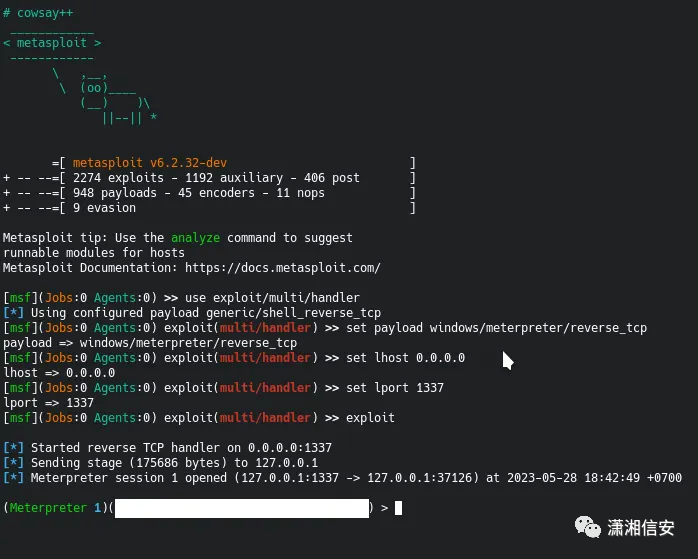Click '406 post' count in banner

332,178
